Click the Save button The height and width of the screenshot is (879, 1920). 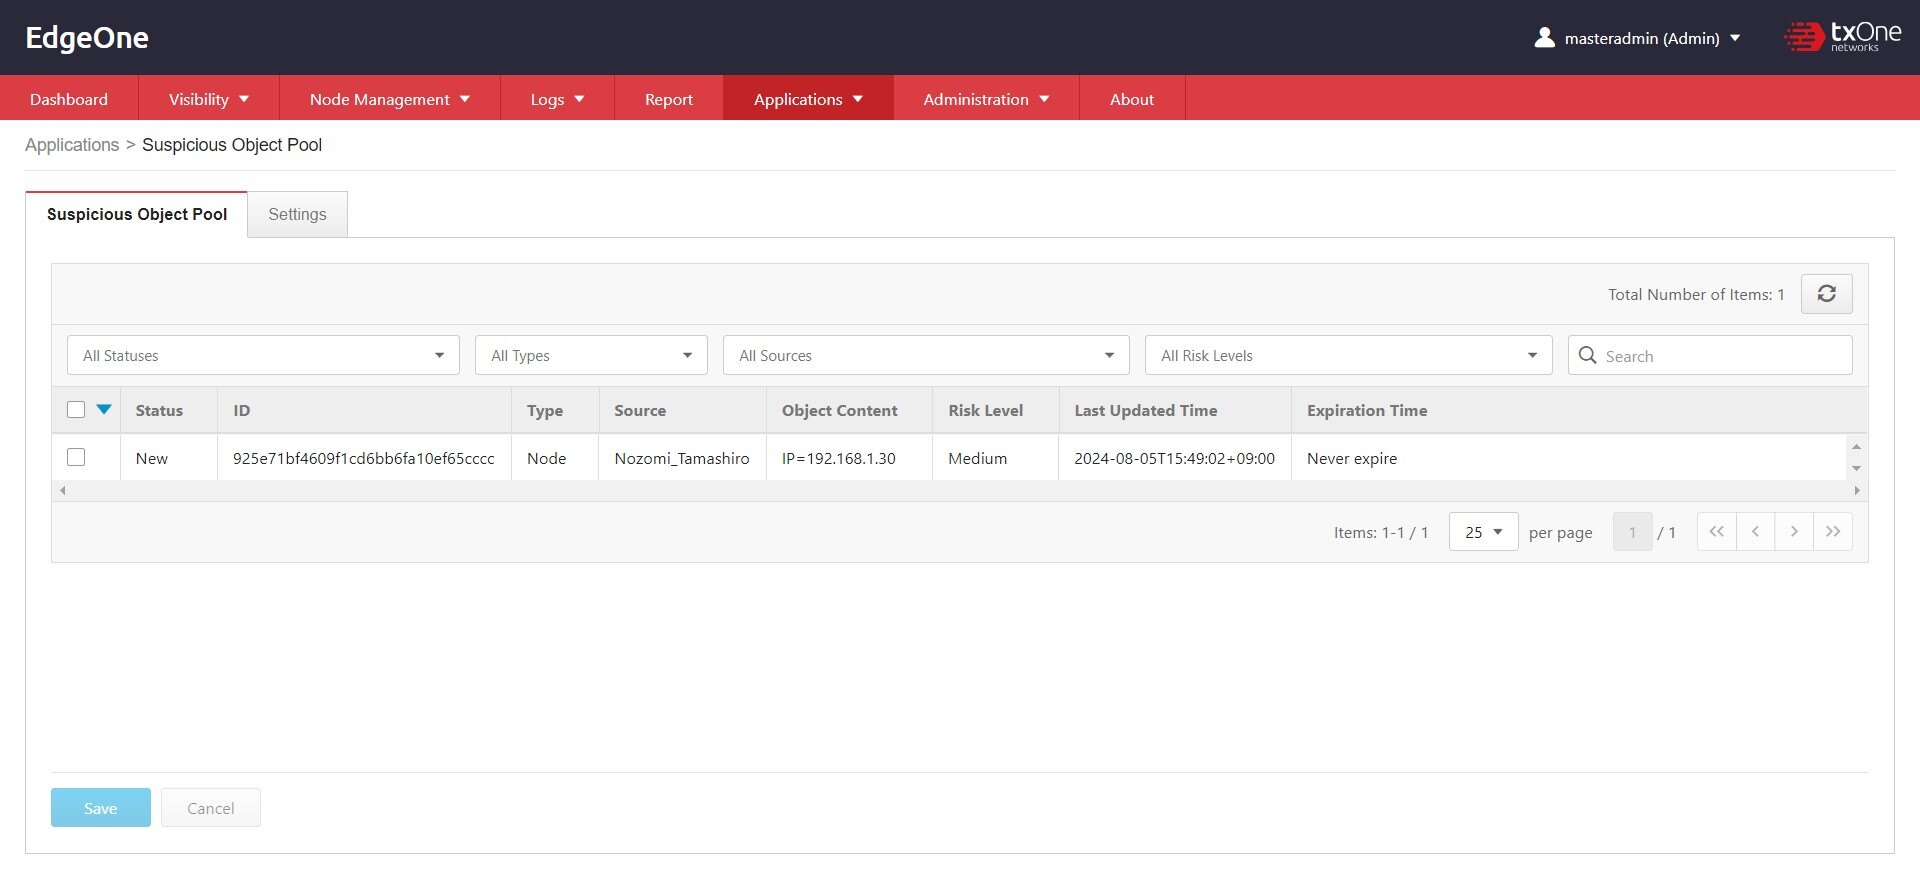tap(101, 808)
